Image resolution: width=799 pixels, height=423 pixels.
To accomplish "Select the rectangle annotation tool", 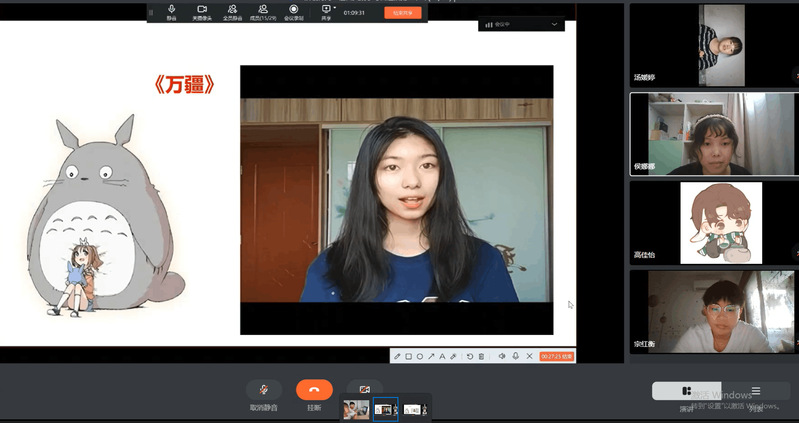I will coord(408,356).
